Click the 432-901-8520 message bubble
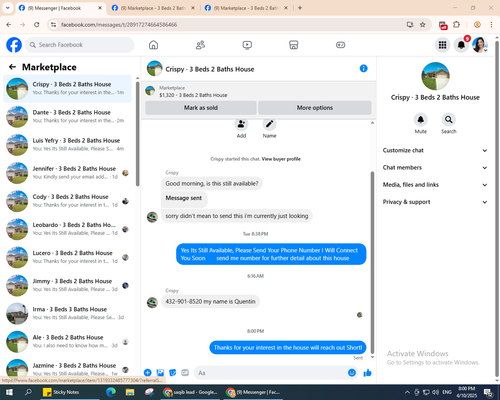Image resolution: width=500 pixels, height=400 pixels. pyautogui.click(x=210, y=302)
